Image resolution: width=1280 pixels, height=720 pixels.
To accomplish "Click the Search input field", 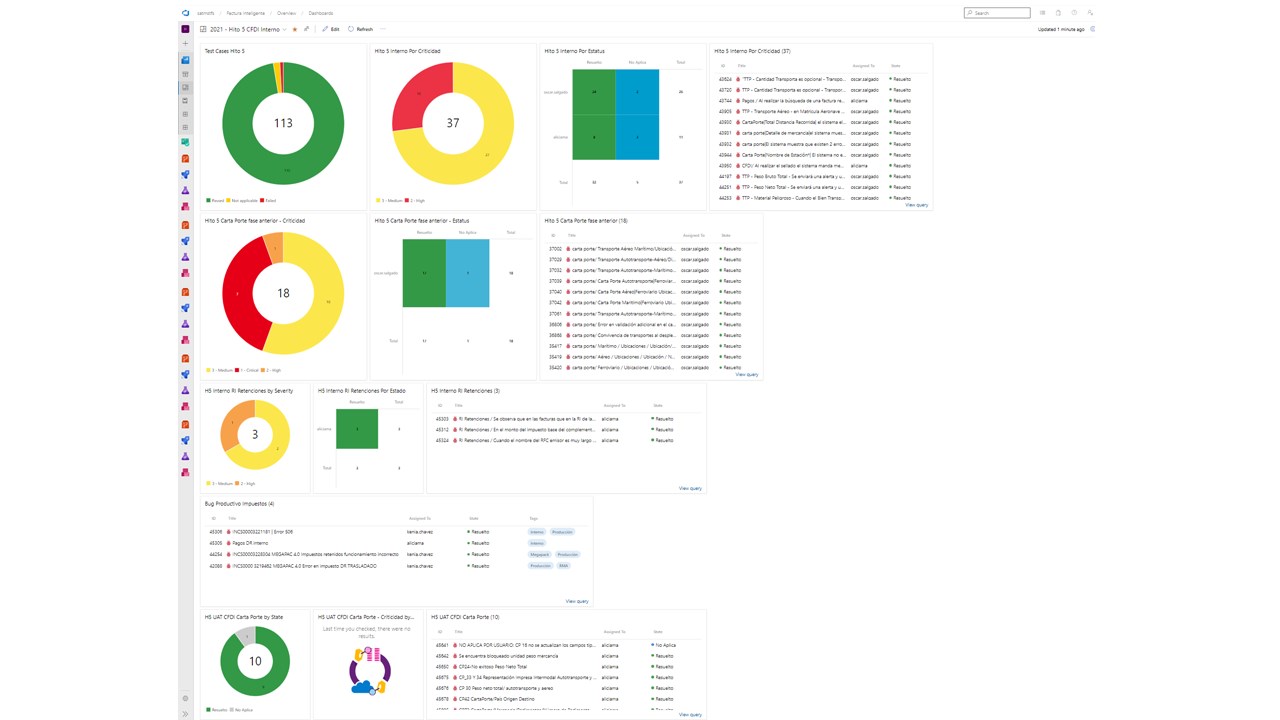I will click(997, 13).
